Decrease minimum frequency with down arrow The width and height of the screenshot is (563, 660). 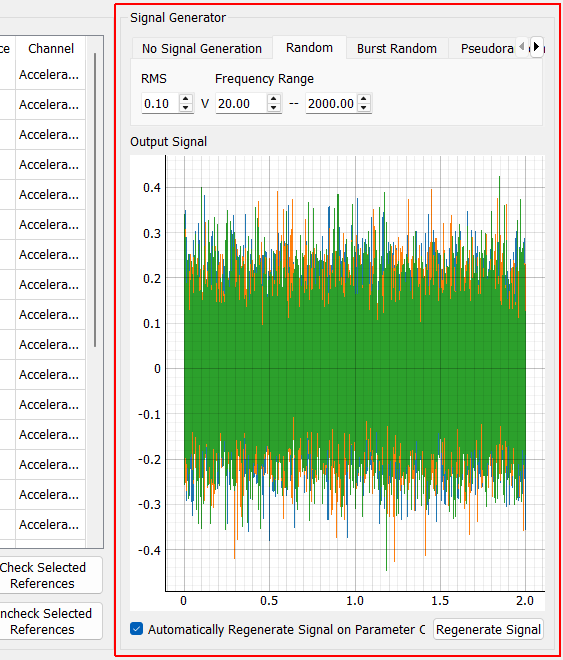pos(274,108)
